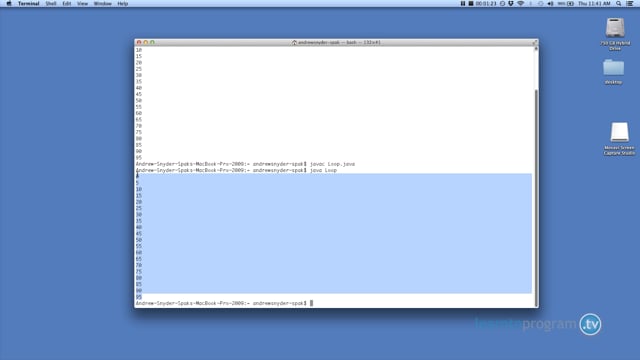The width and height of the screenshot is (640, 360).
Task: Click the Thu 11:41 AM clock
Action: (x=594, y=3)
